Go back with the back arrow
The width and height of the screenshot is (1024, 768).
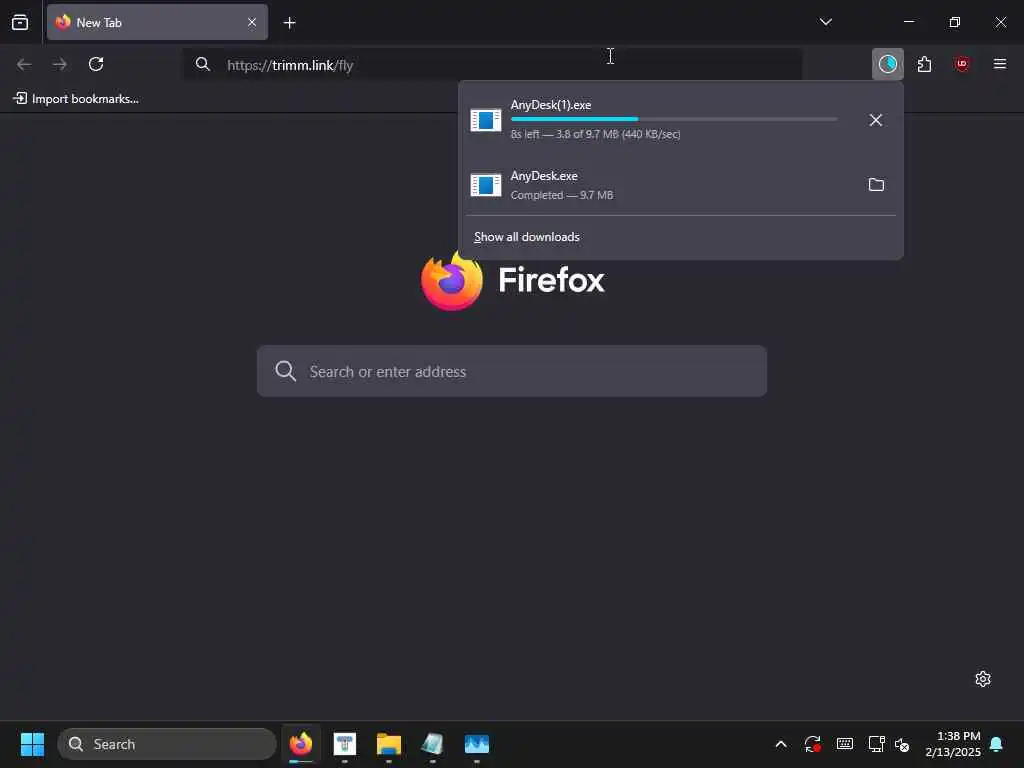pos(24,64)
